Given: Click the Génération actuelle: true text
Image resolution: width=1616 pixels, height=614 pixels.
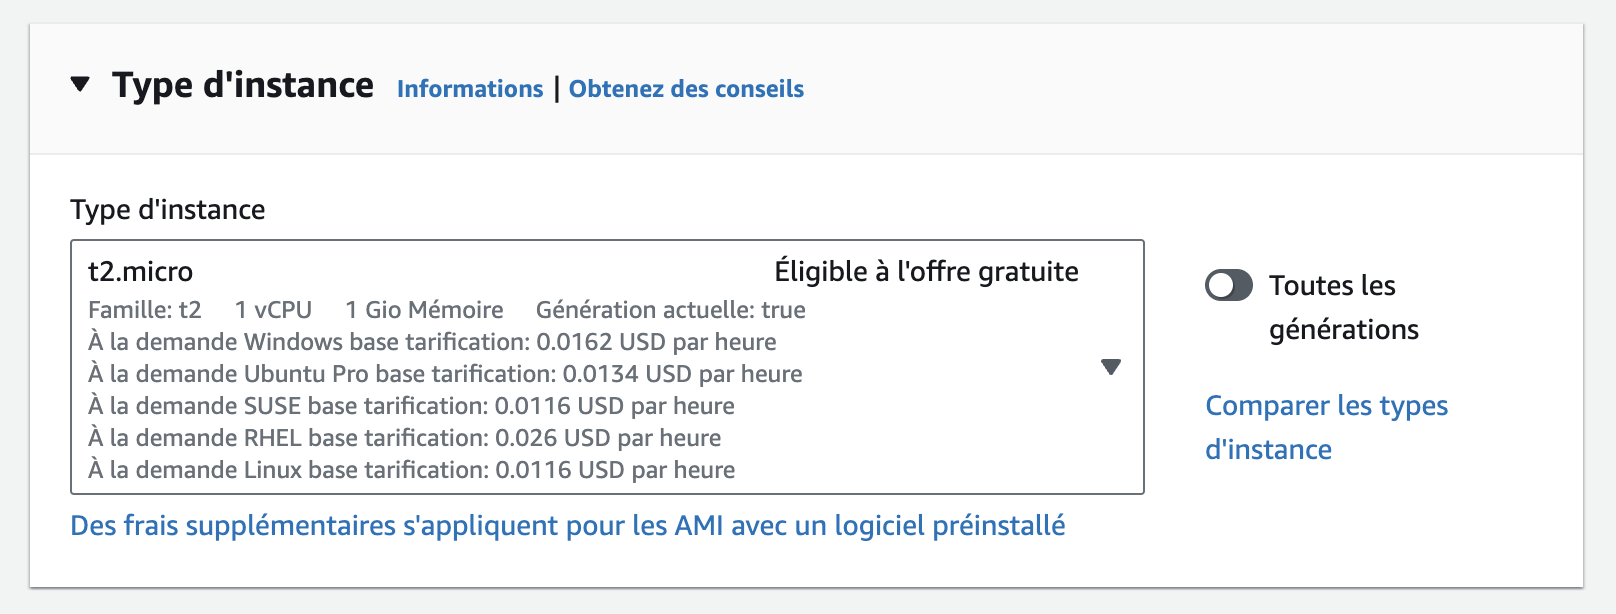Looking at the screenshot, I should tap(670, 310).
